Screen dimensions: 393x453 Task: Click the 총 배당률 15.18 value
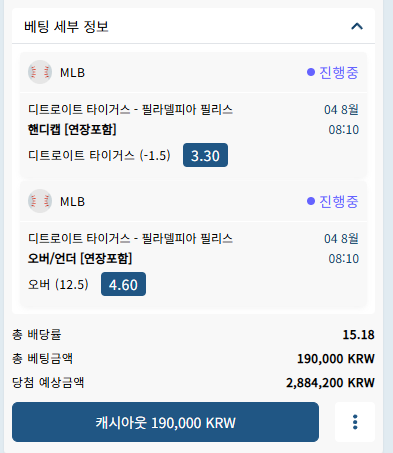[x=359, y=335]
